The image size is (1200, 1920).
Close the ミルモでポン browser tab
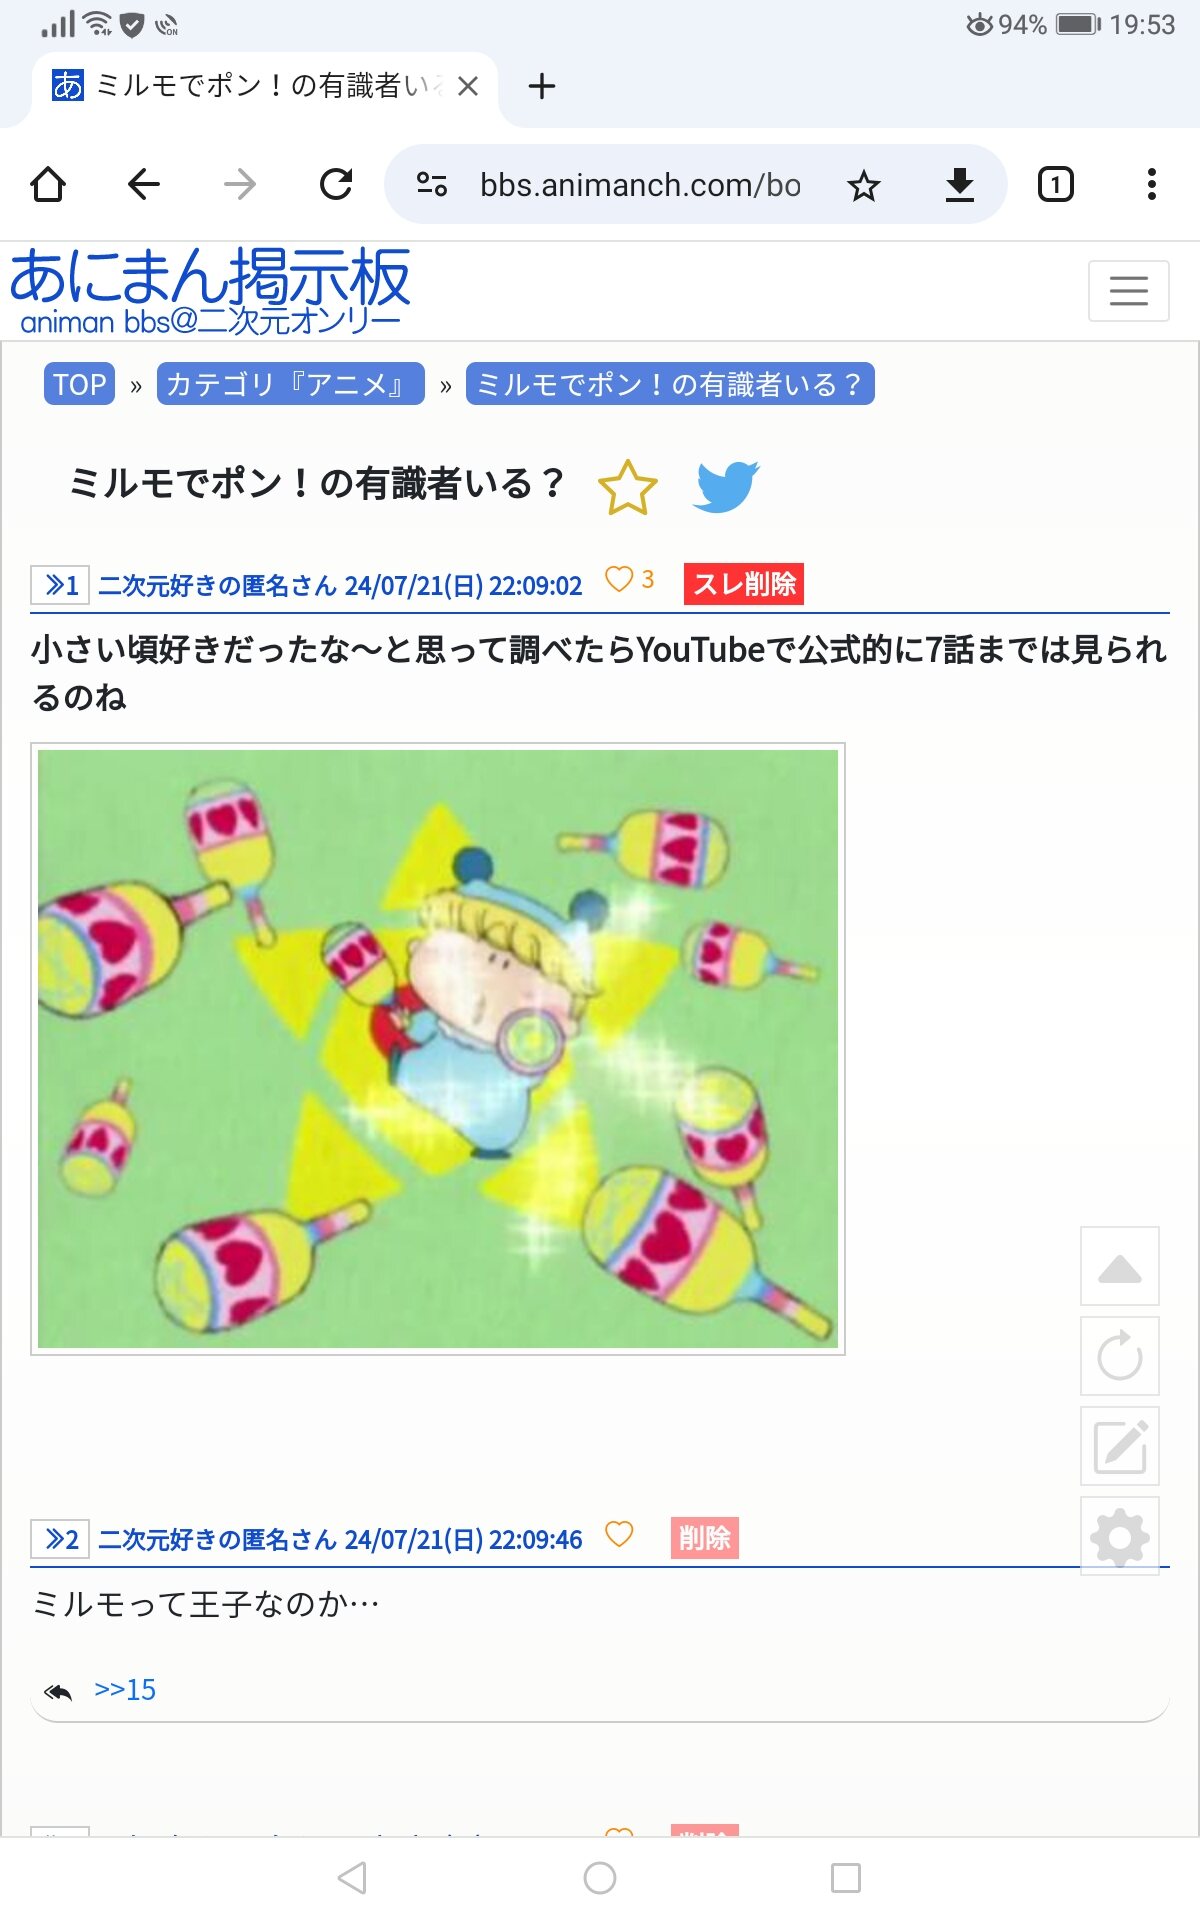(x=467, y=87)
